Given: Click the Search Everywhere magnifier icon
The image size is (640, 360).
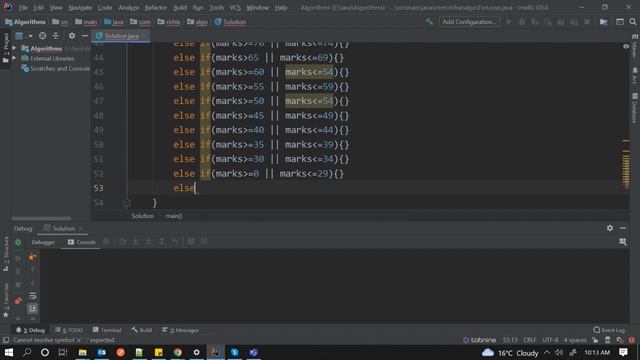Looking at the screenshot, I should tap(633, 22).
